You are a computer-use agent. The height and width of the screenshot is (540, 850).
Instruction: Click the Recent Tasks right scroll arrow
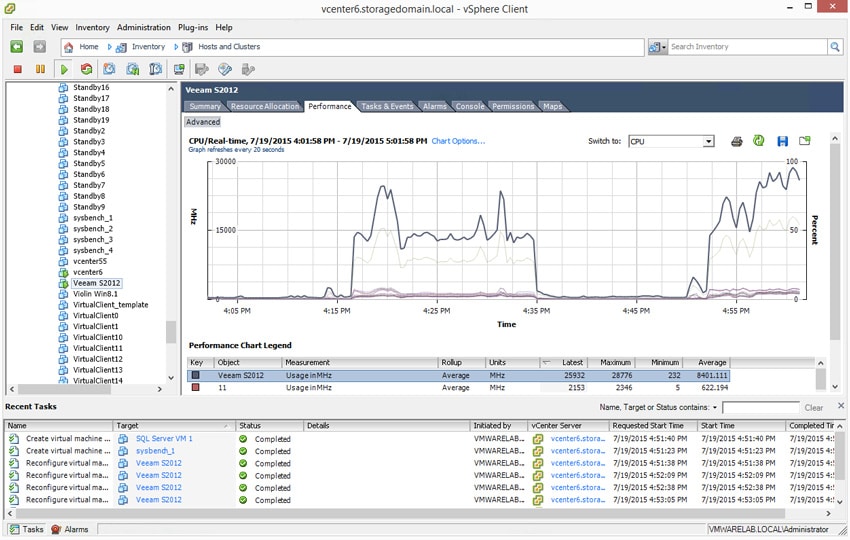coord(828,513)
